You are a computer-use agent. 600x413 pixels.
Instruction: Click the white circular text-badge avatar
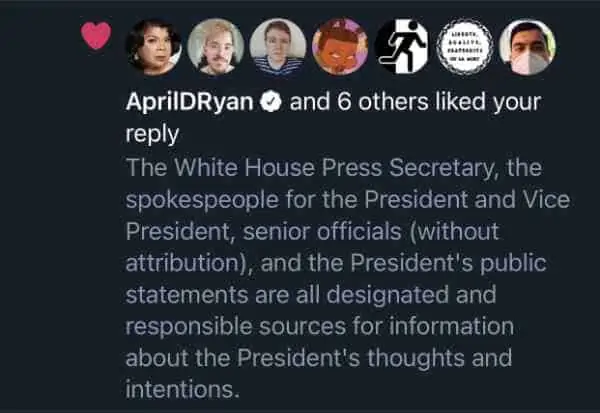(465, 46)
